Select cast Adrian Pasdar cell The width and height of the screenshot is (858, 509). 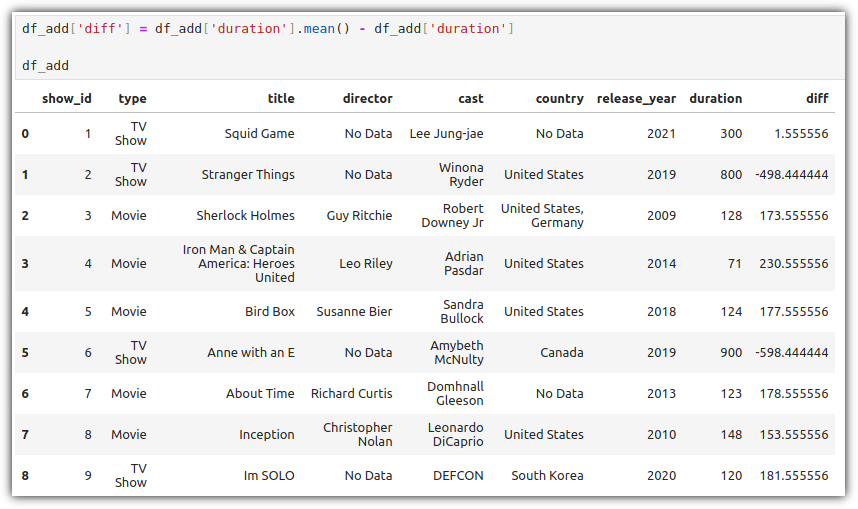[463, 263]
